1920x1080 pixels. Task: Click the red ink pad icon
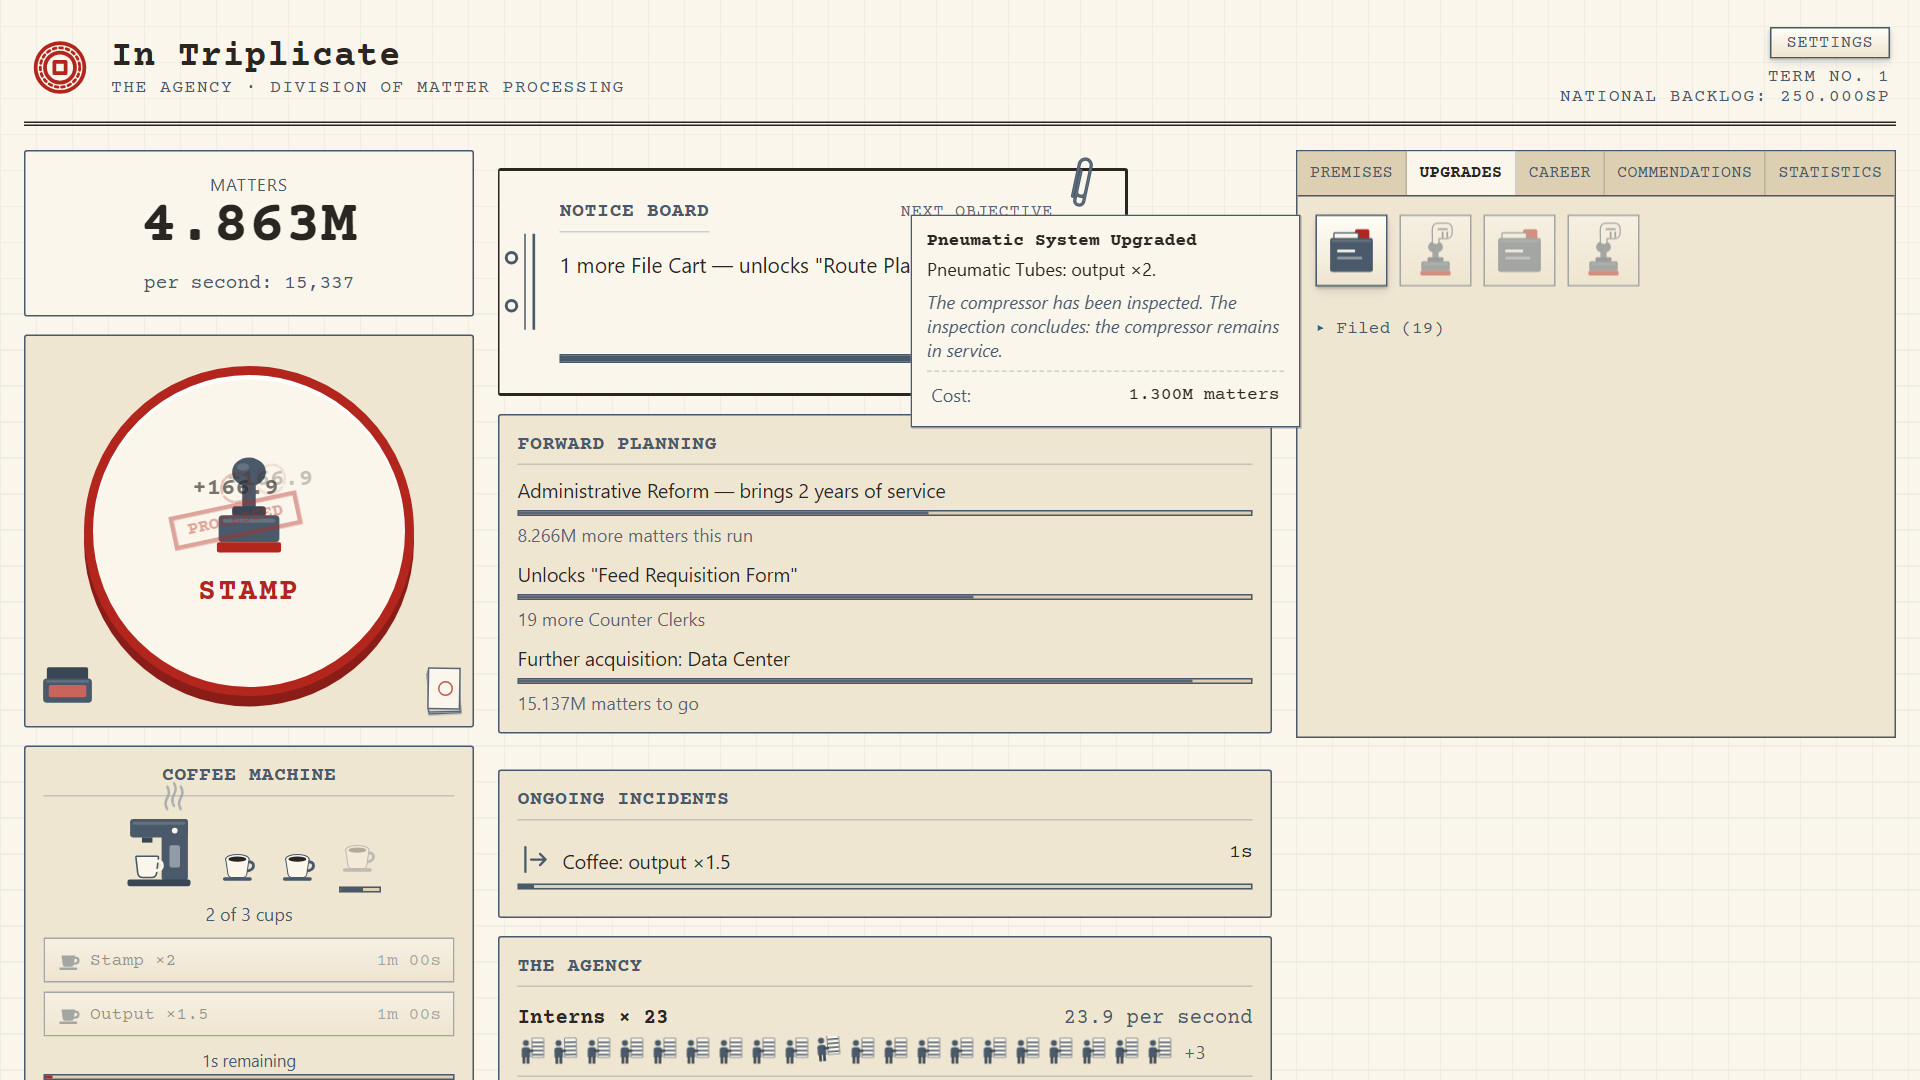[67, 684]
